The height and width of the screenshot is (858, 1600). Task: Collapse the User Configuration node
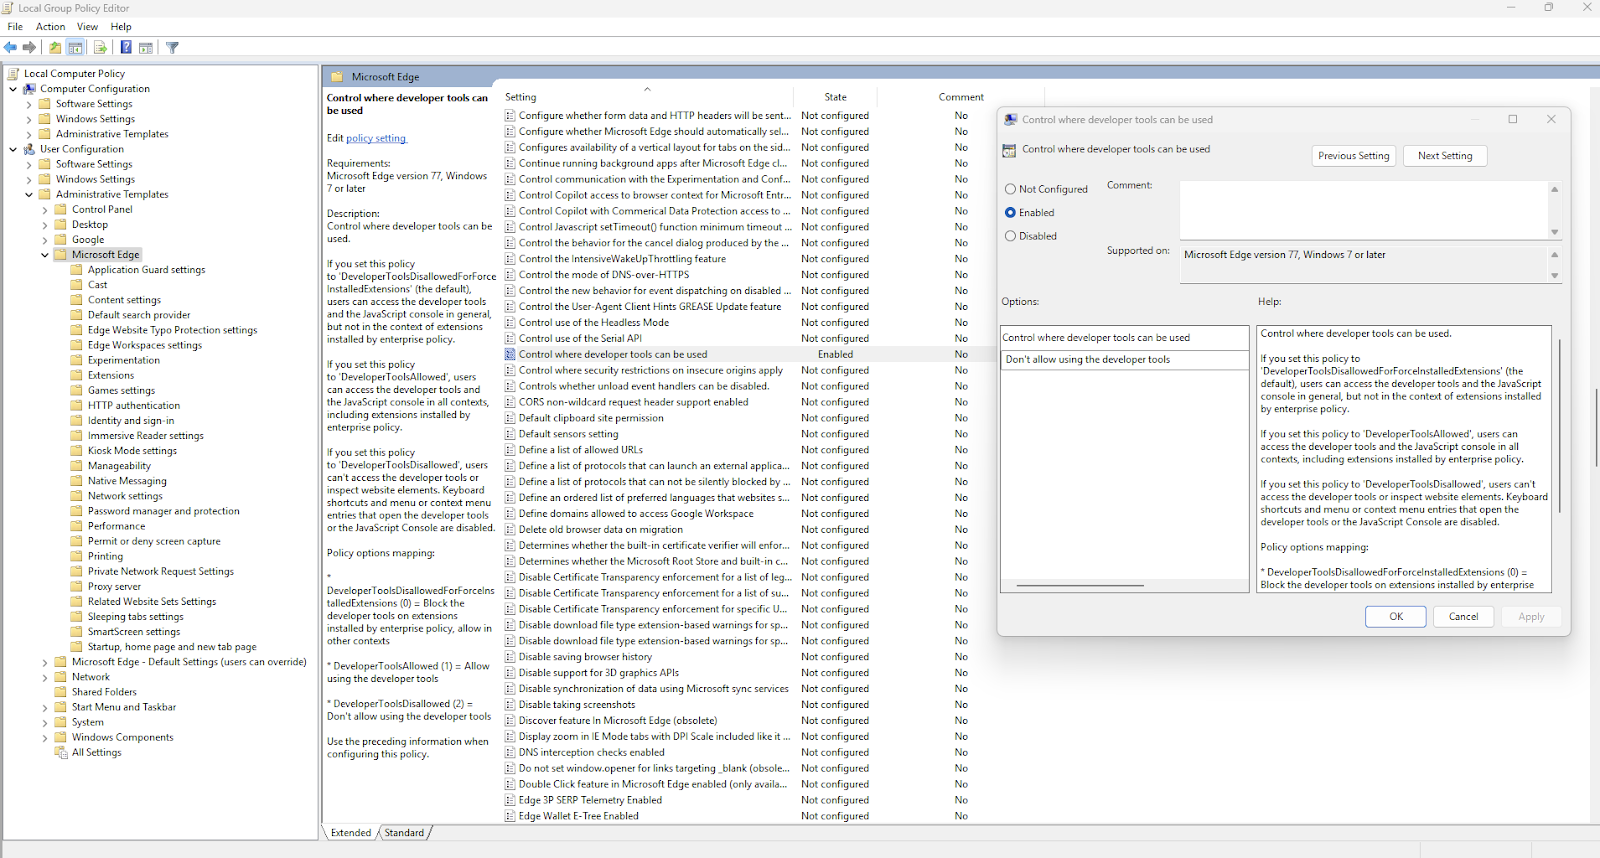(13, 149)
